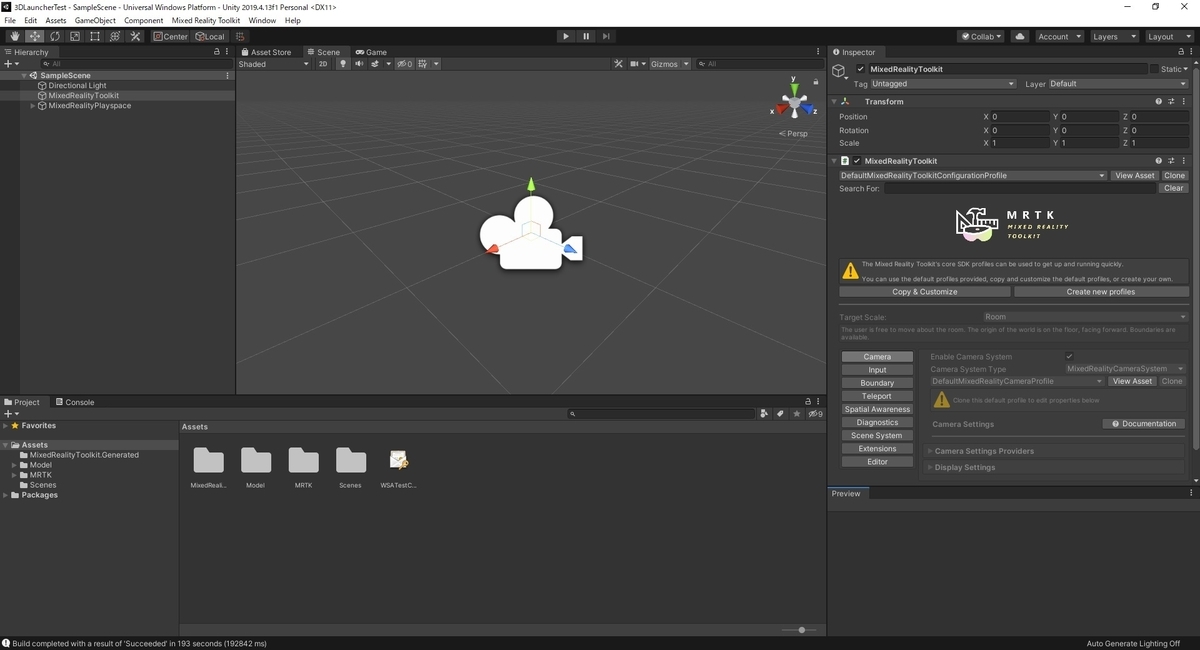Viewport: 1200px width, 650px height.
Task: Open the Input settings category
Action: click(877, 370)
